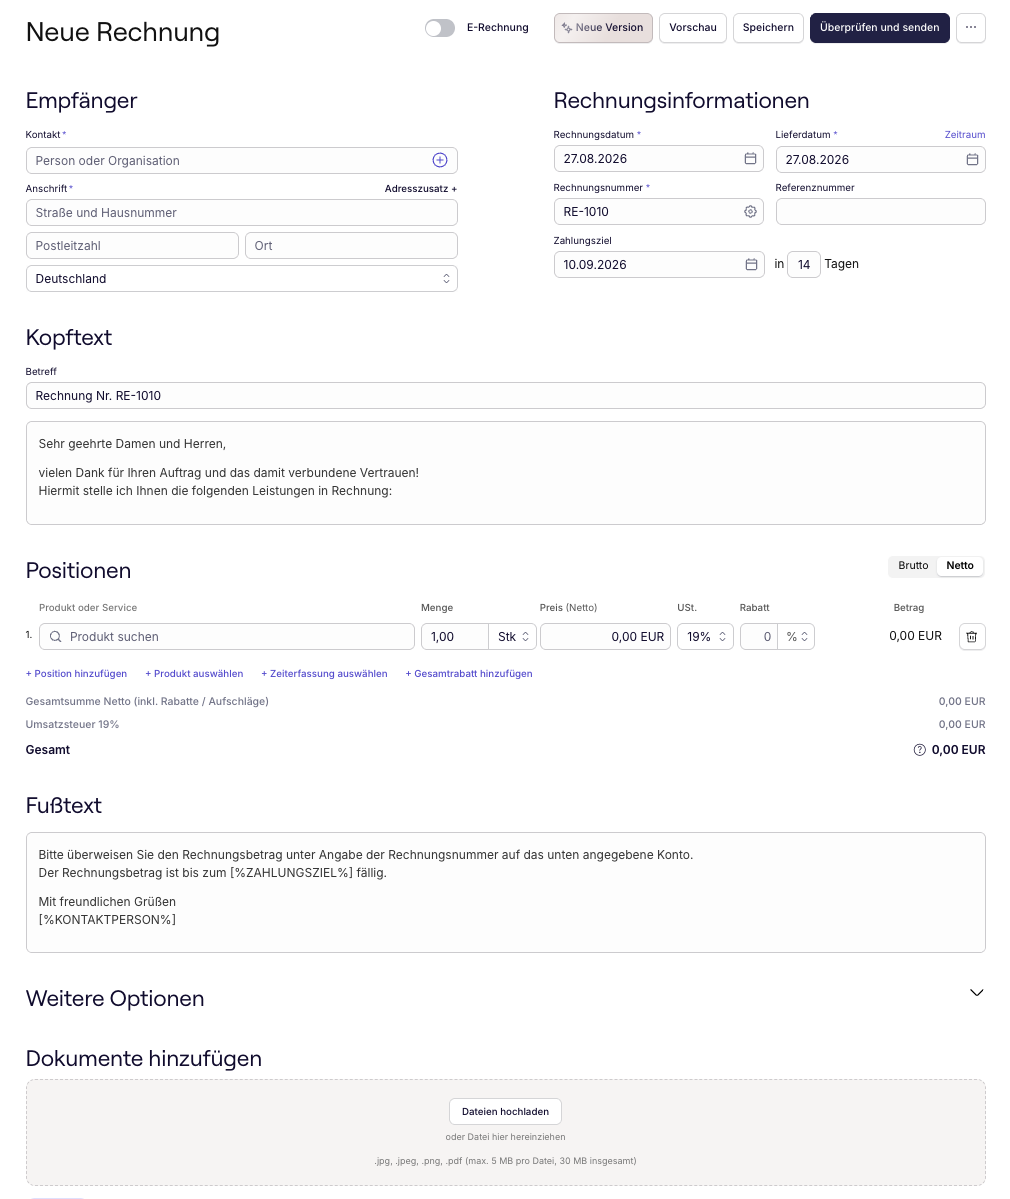
Task: Open Rechnungsnummer settings gear icon
Action: click(750, 212)
